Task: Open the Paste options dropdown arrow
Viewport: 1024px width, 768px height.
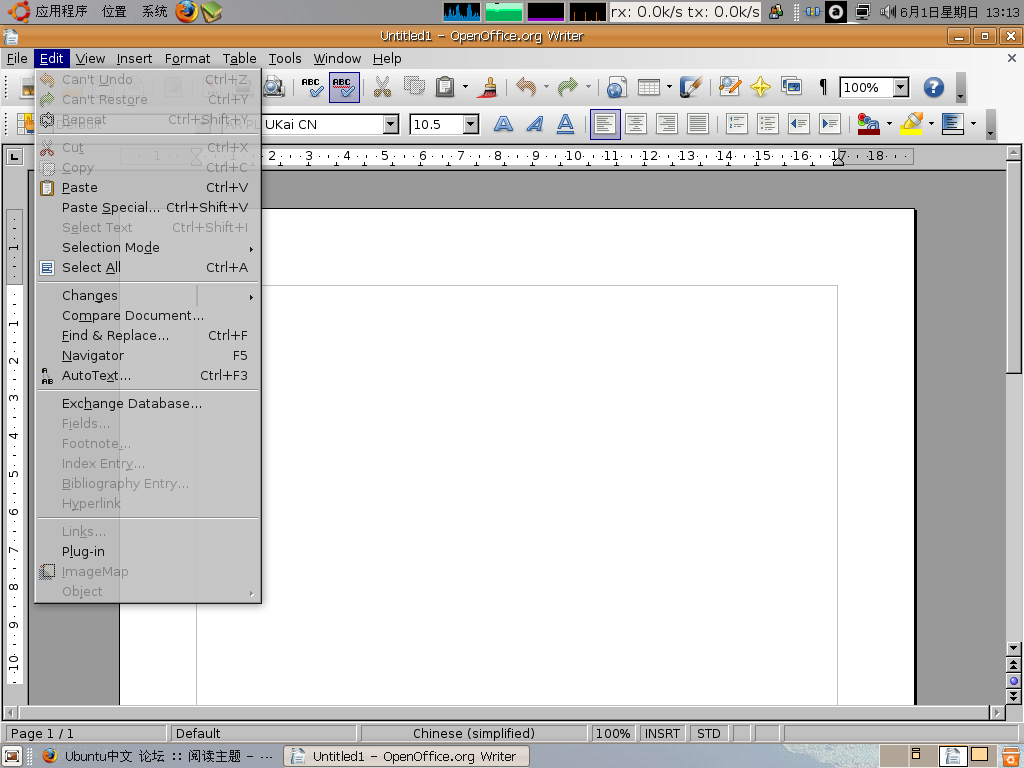Action: (x=465, y=88)
